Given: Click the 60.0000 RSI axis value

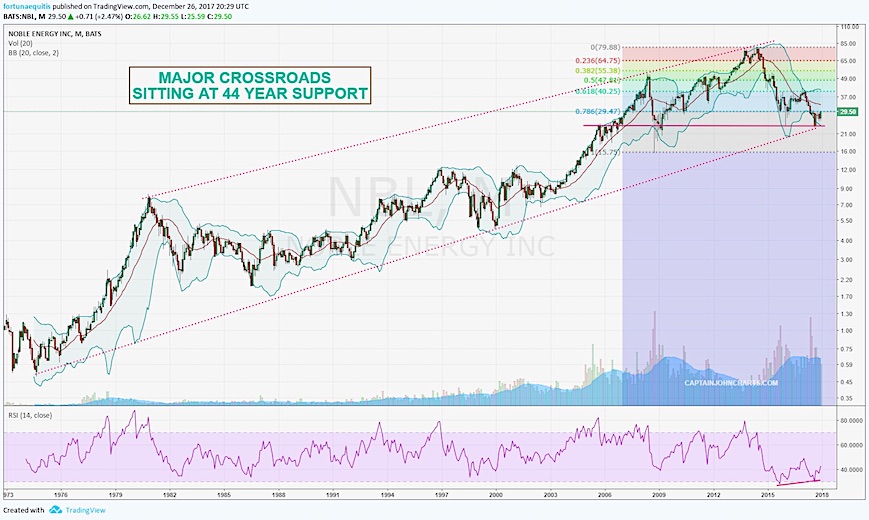Looking at the screenshot, I should [x=852, y=445].
